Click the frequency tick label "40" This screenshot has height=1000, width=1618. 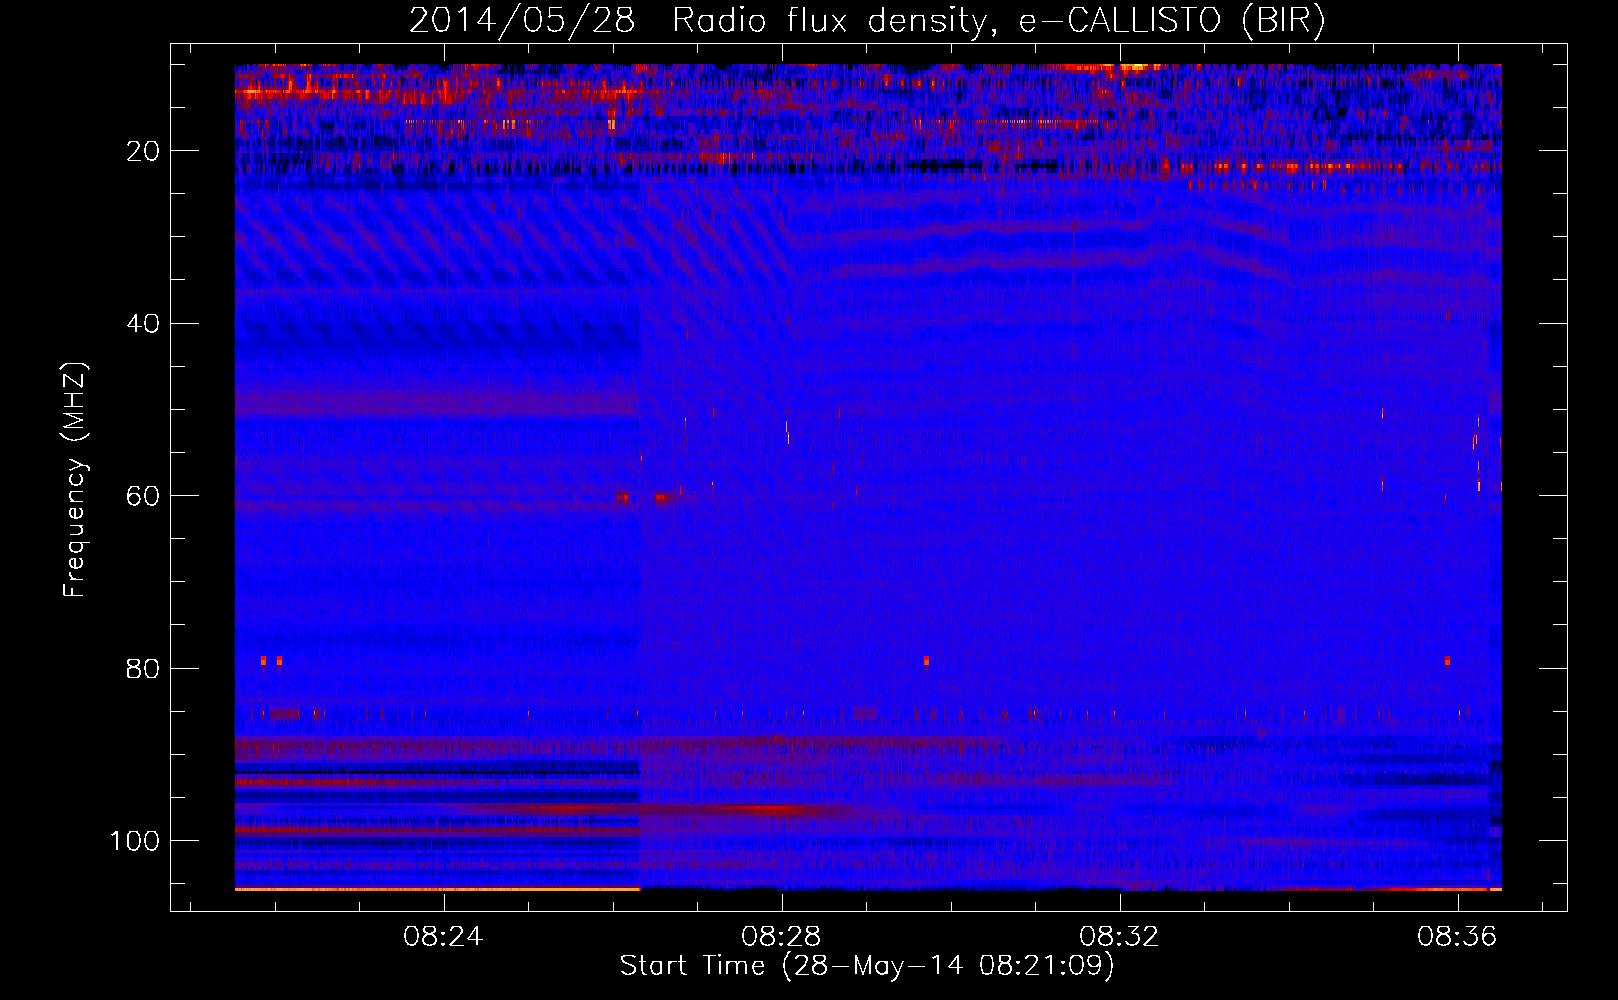(x=143, y=324)
